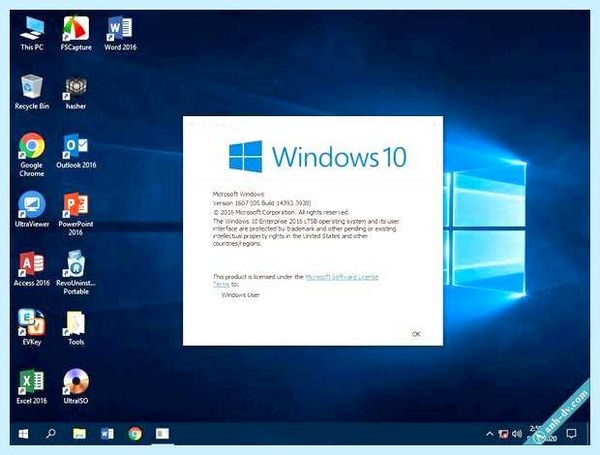Screen dimensions: 600x455
Task: Open the This PC desktop icon
Action: 32,34
